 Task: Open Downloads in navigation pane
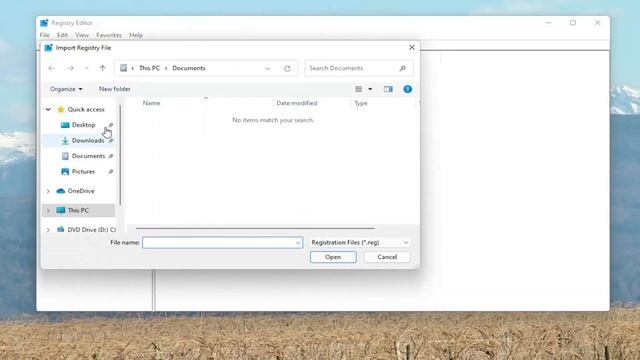(x=88, y=140)
